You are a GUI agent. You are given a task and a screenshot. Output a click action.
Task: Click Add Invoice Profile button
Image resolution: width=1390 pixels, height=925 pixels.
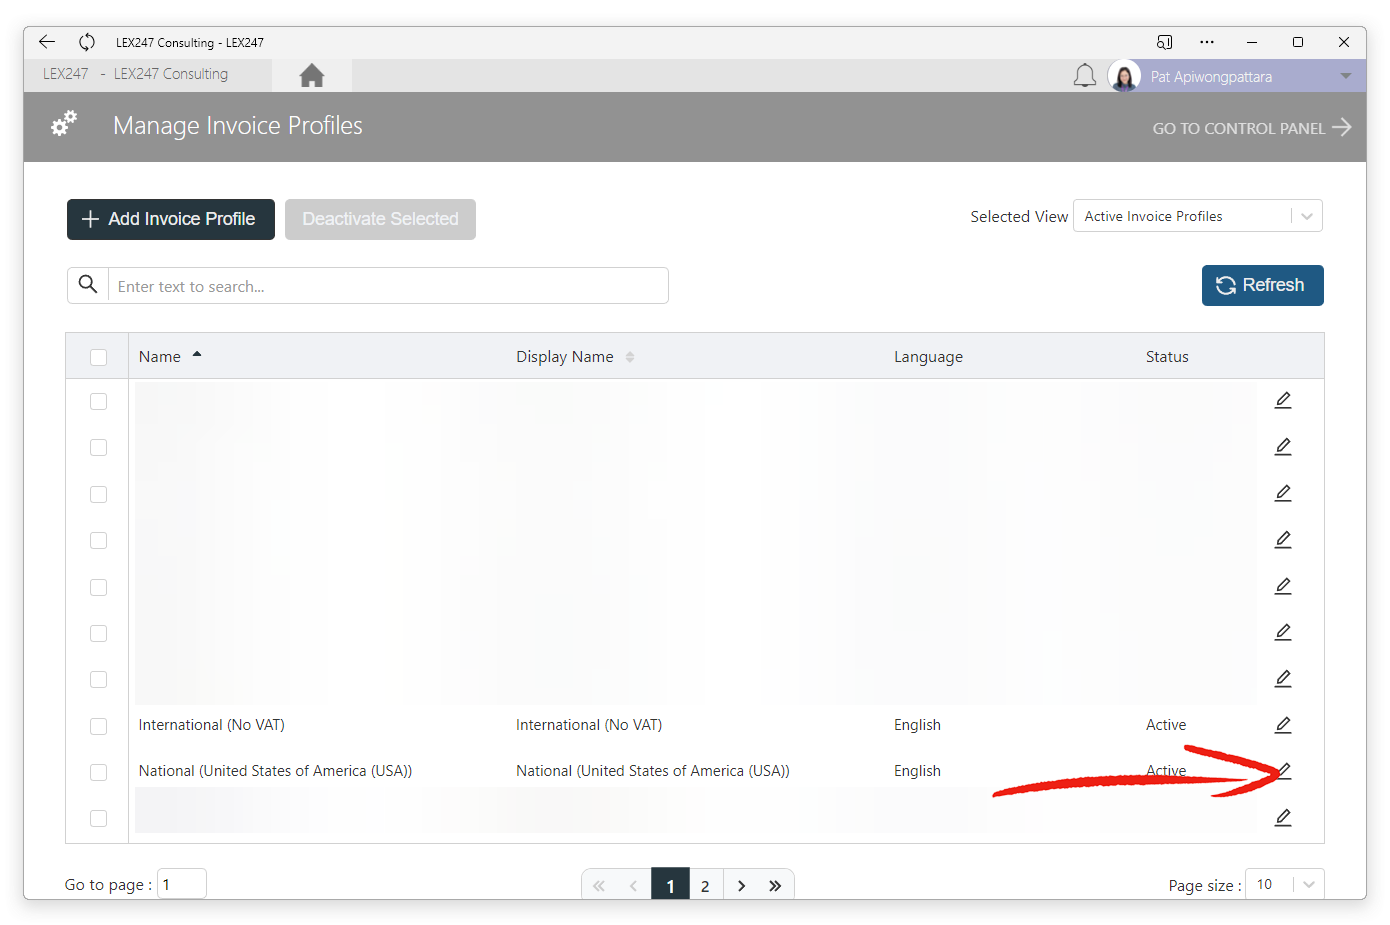coord(171,219)
